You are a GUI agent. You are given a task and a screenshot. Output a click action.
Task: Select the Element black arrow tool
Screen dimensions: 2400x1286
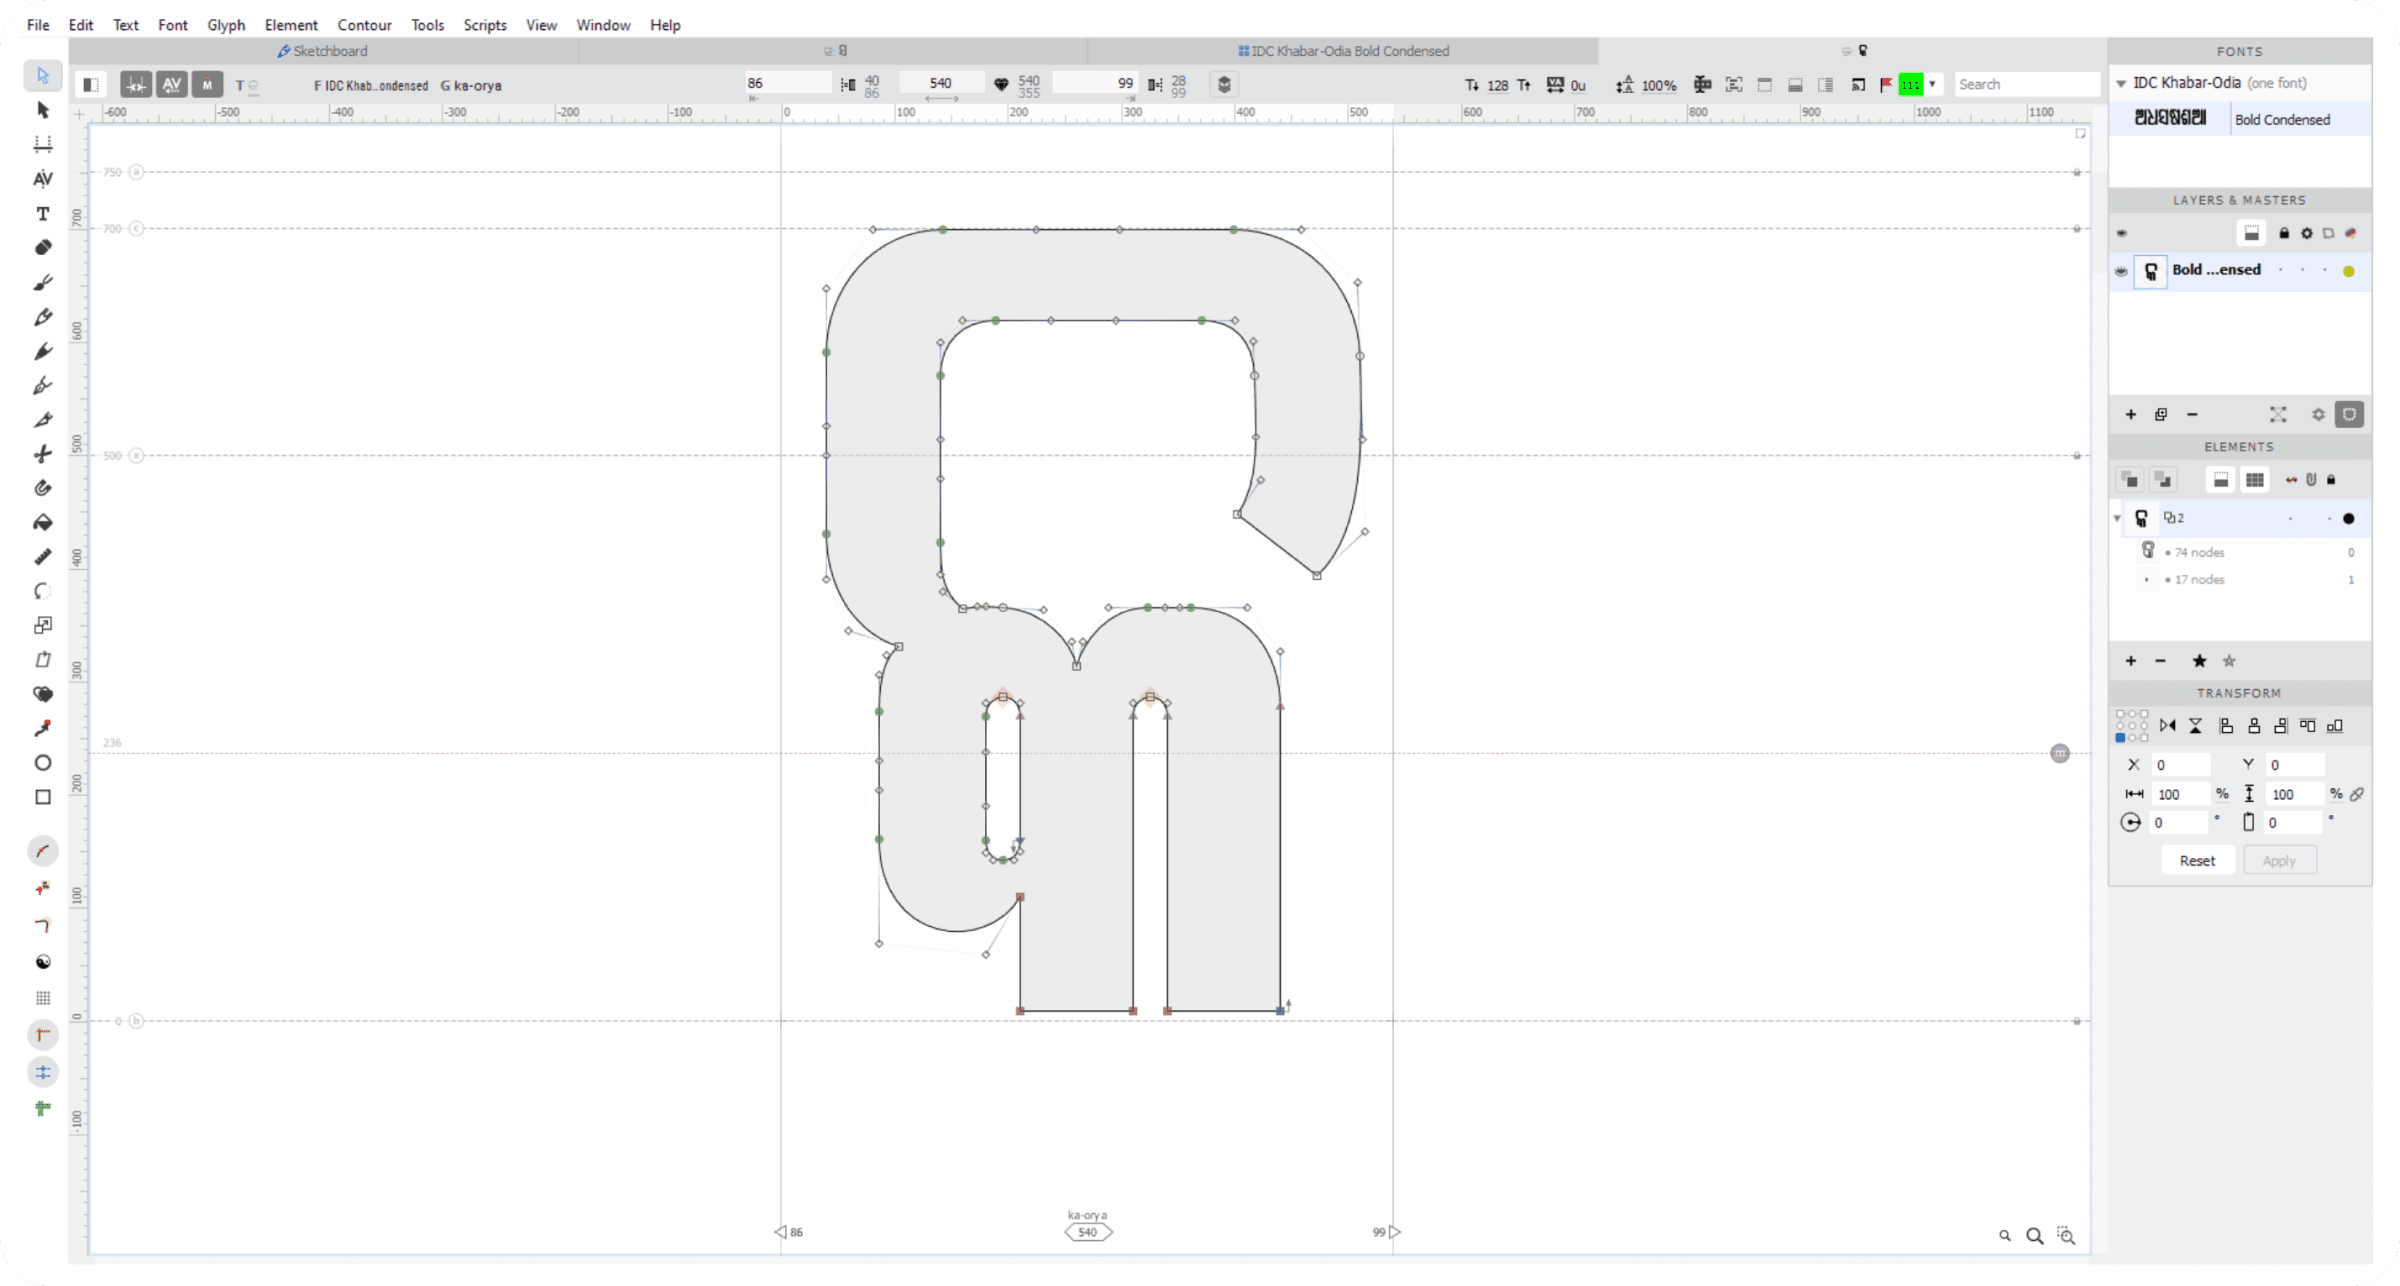pos(42,109)
